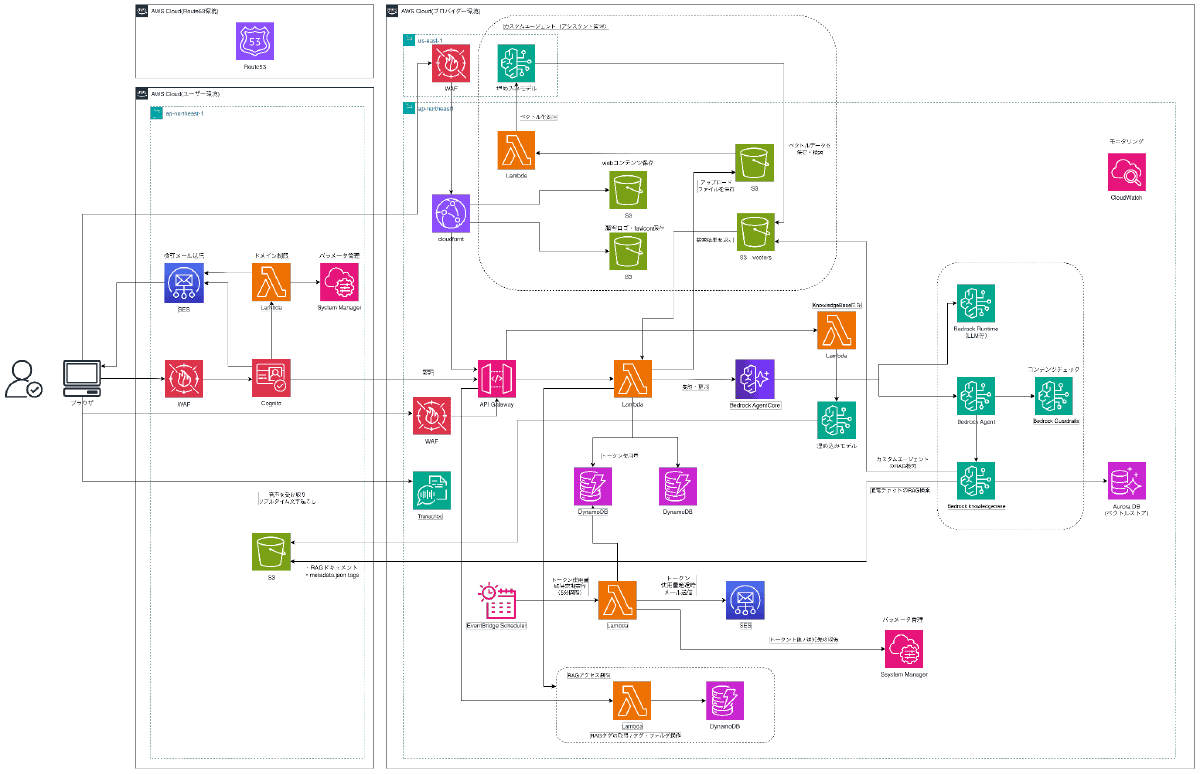
Task: Click the S3 vectors bucket icon
Action: coord(756,232)
